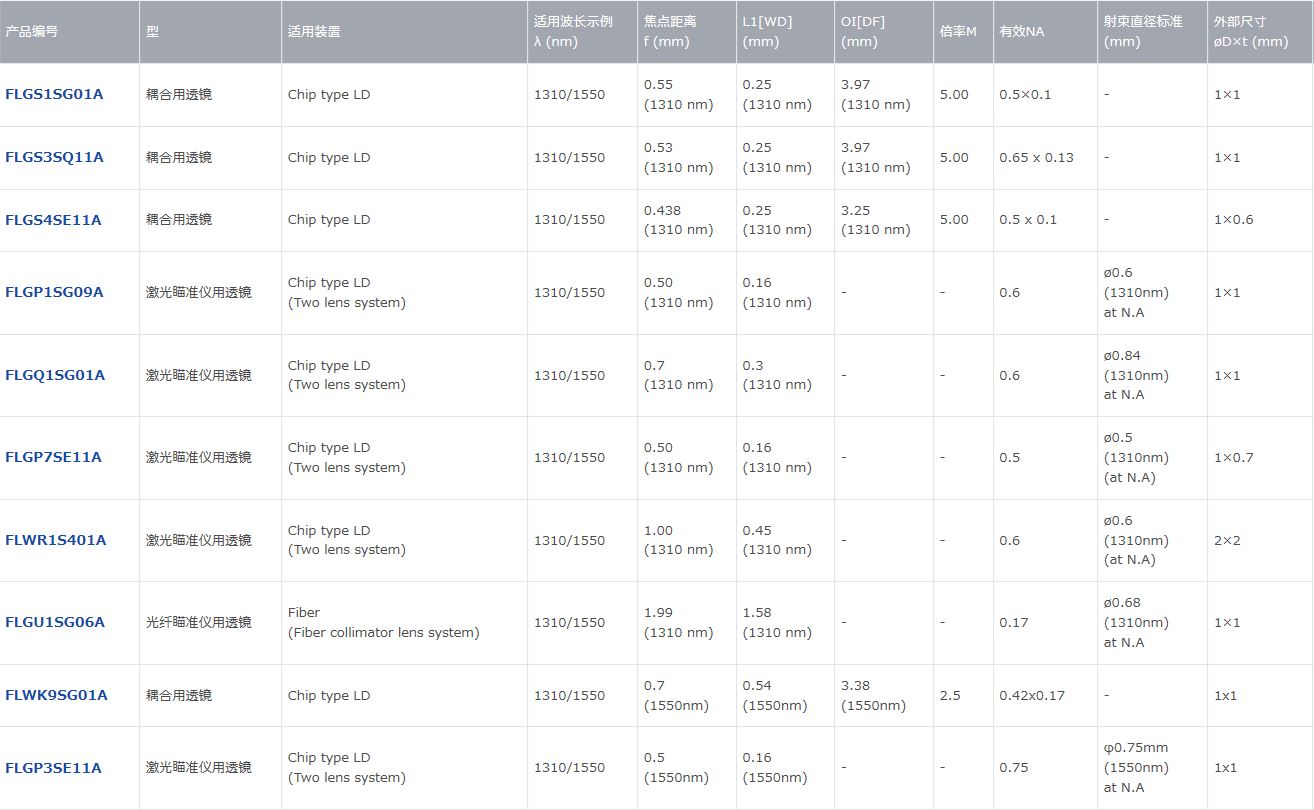The width and height of the screenshot is (1314, 810).
Task: Open product link FLGU1SG06A
Action: (55, 622)
